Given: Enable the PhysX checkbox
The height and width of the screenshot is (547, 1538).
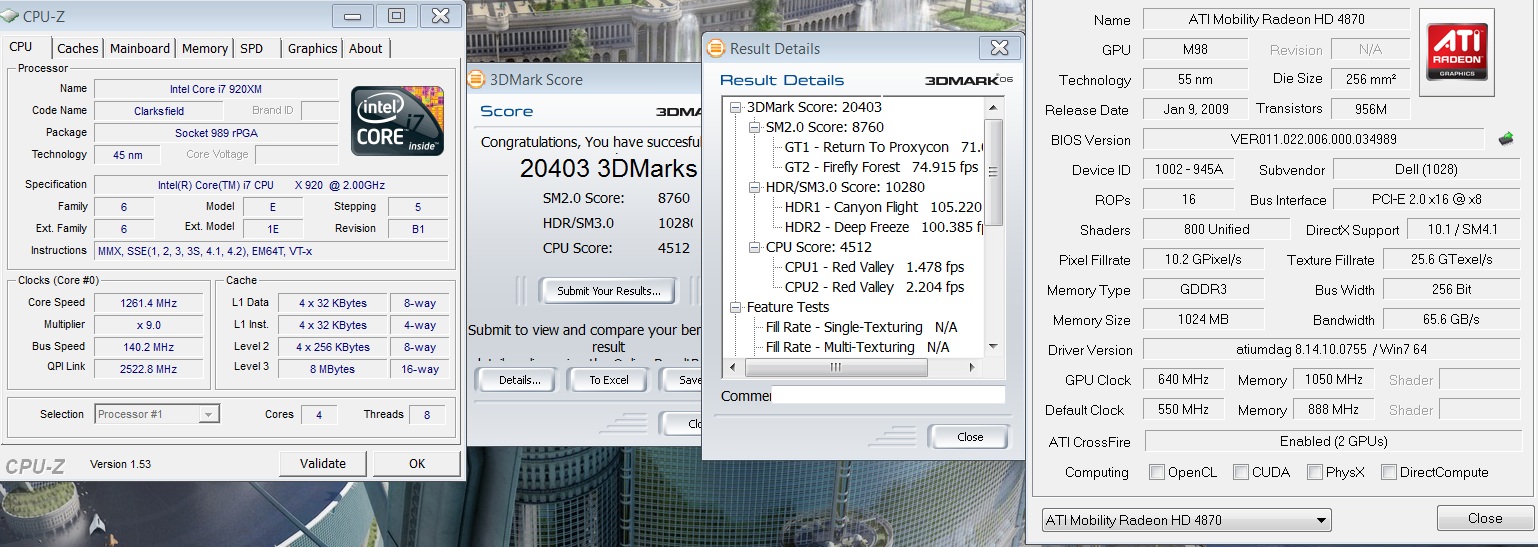Looking at the screenshot, I should click(1314, 472).
